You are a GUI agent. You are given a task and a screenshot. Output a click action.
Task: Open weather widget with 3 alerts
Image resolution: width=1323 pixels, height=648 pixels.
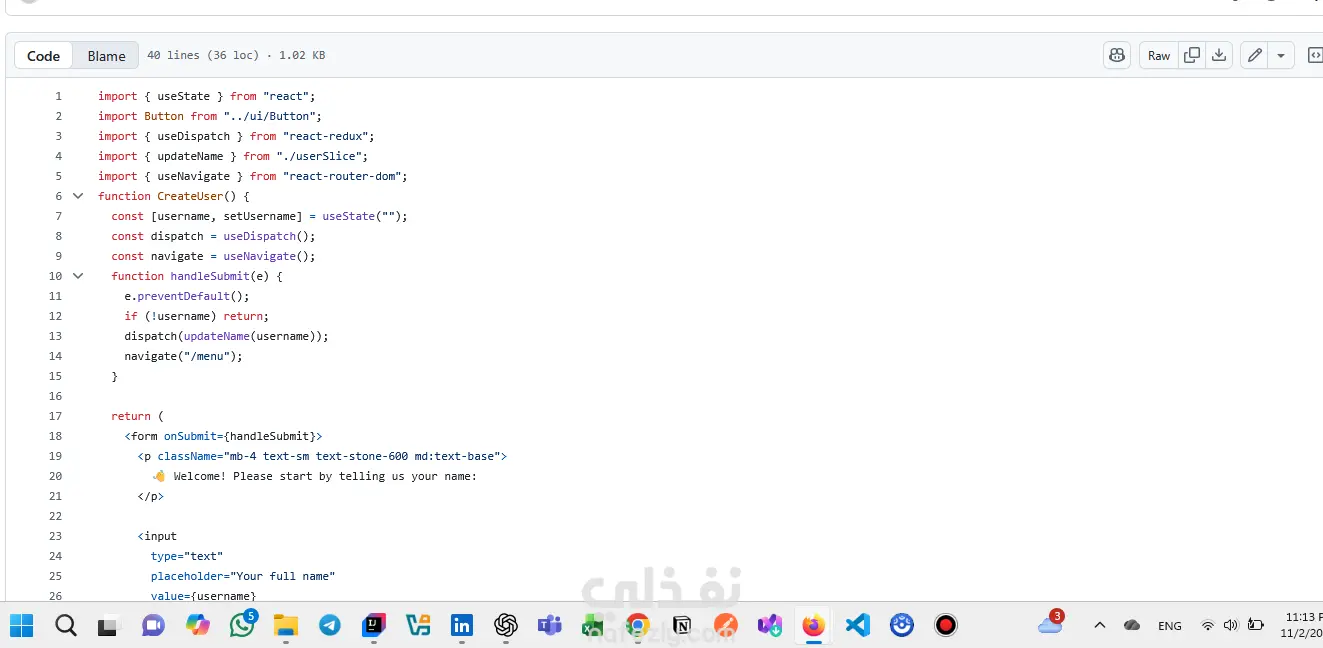[1050, 624]
